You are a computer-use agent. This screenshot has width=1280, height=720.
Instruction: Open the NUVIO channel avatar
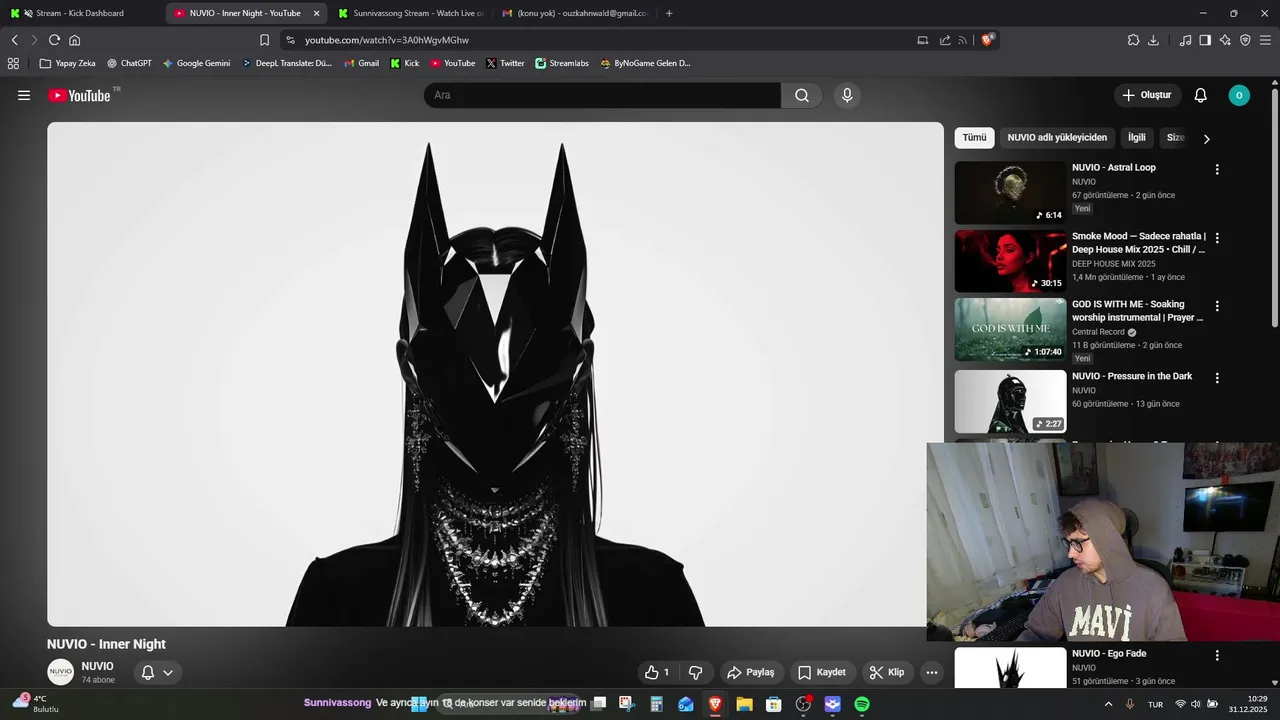click(x=61, y=672)
